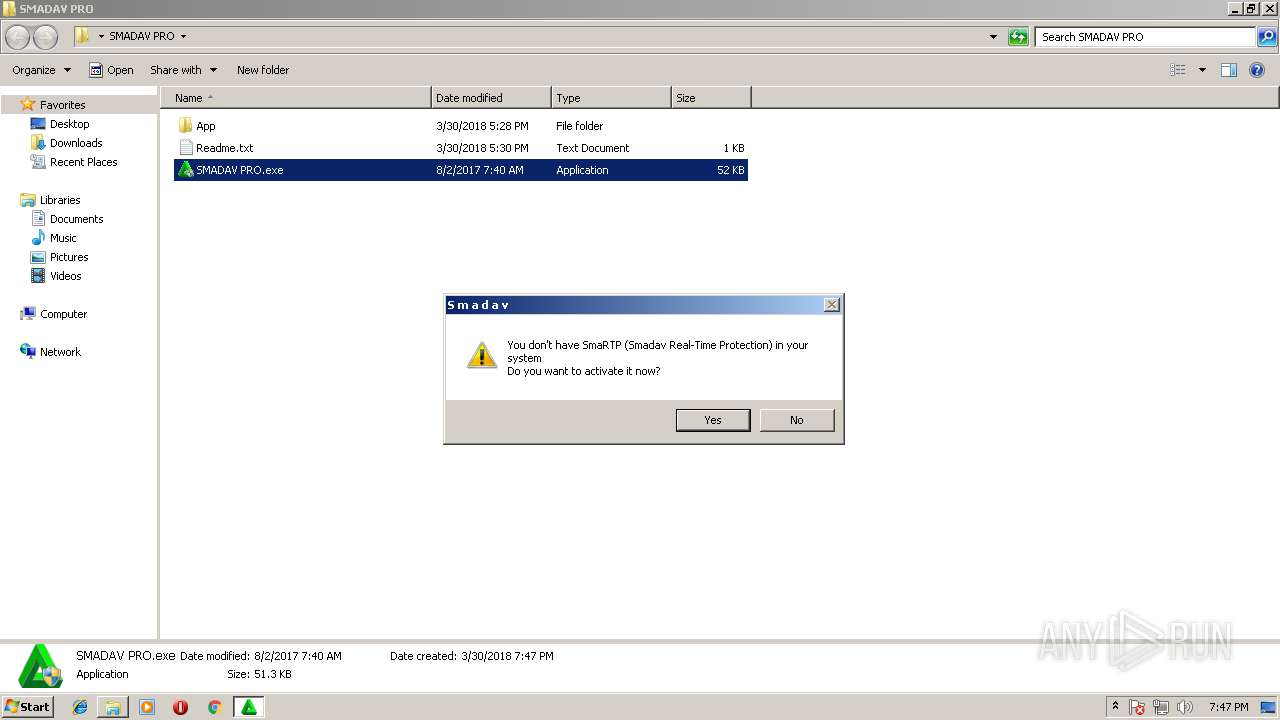Sort by Date modified column

[491, 98]
